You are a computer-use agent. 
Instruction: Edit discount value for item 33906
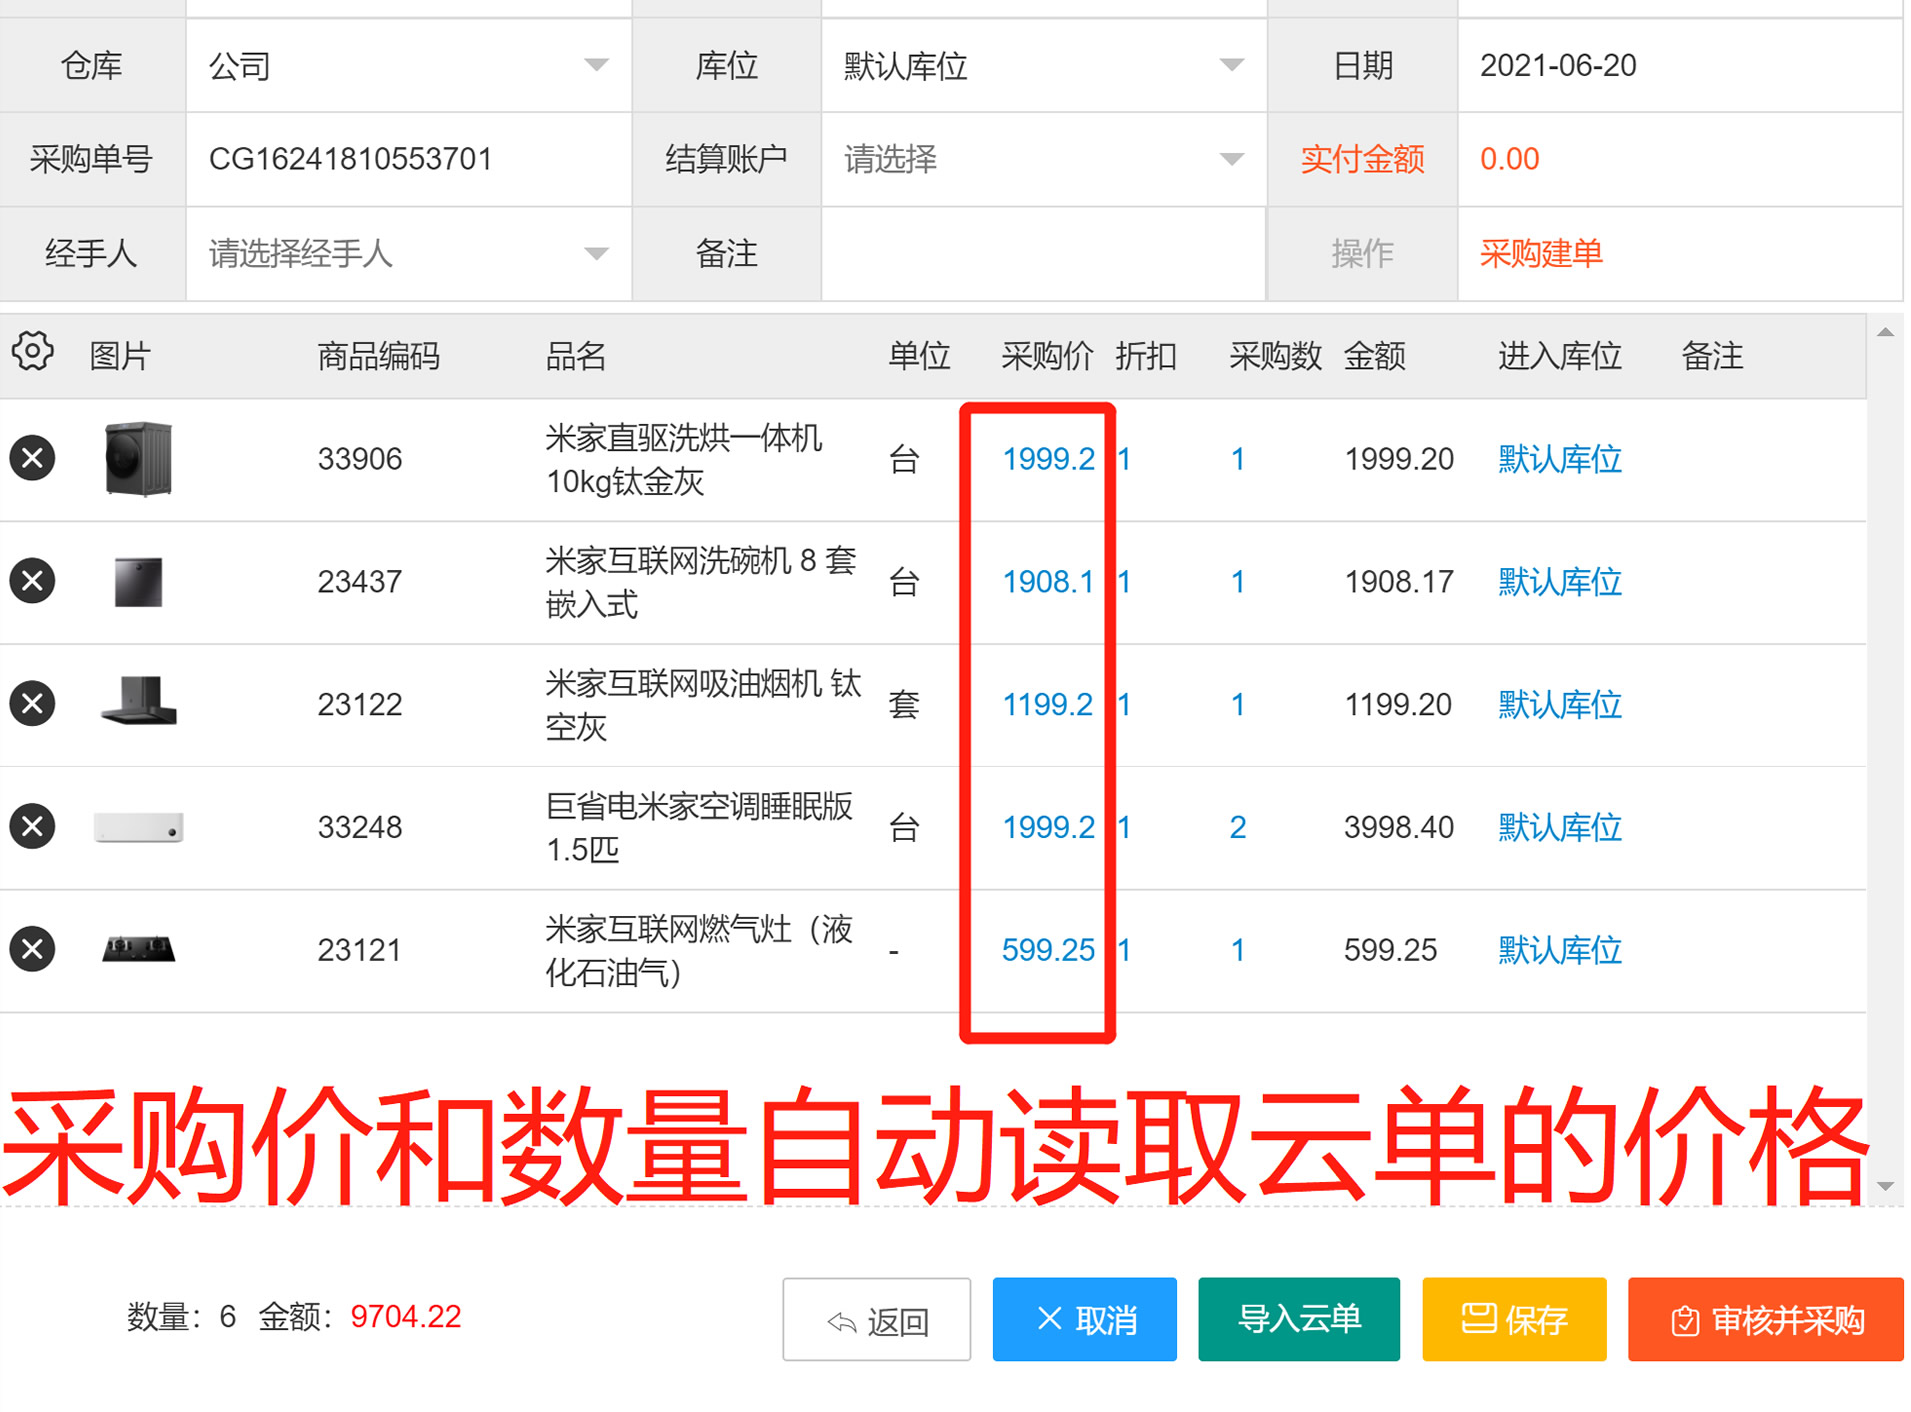1125,459
